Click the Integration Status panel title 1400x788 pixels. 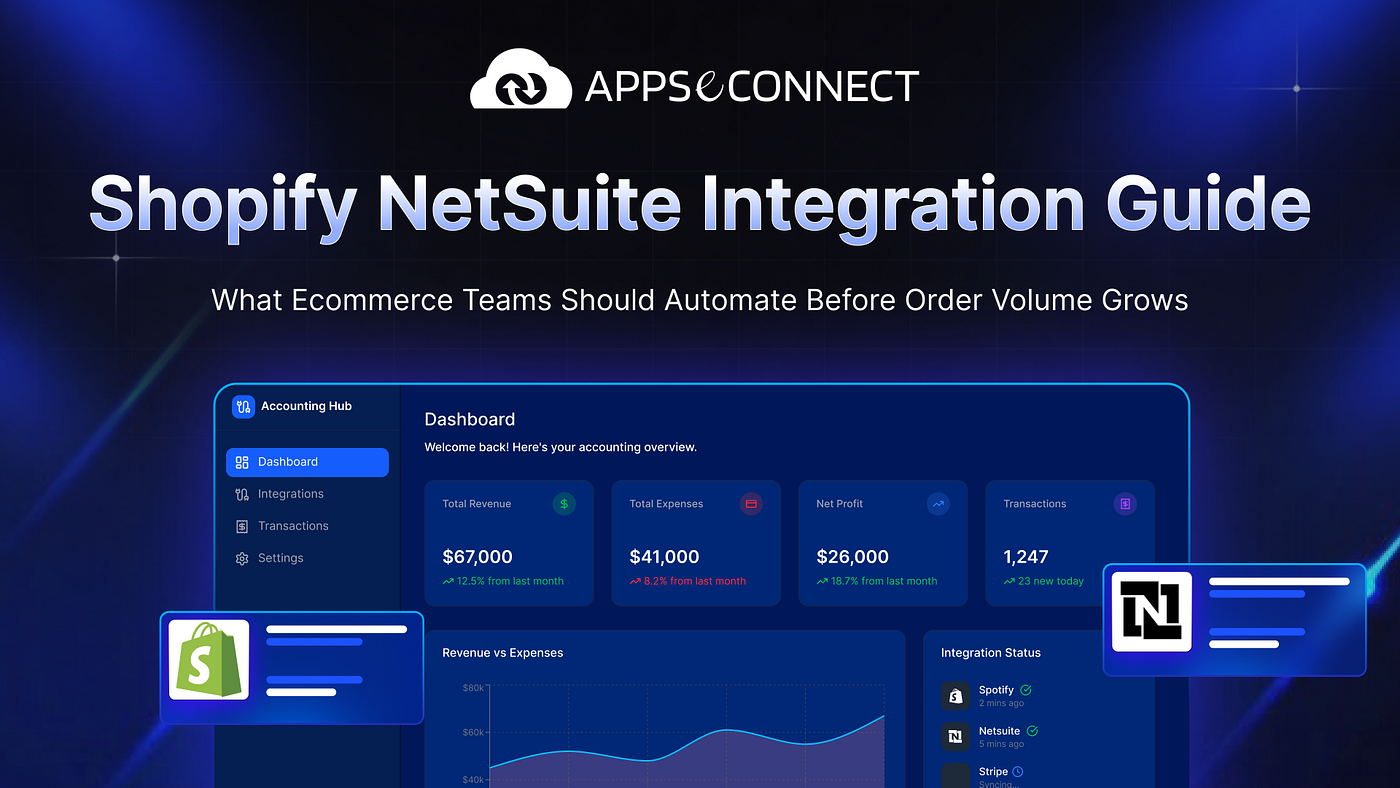click(x=991, y=653)
